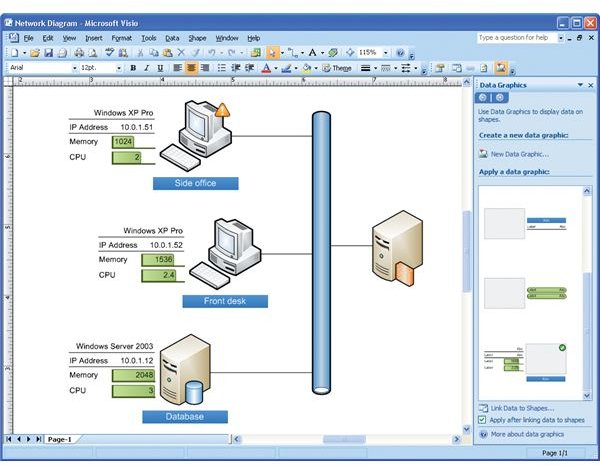This screenshot has height=466, width=600.
Task: Open the fill color dropdown arrow
Action: 316,68
